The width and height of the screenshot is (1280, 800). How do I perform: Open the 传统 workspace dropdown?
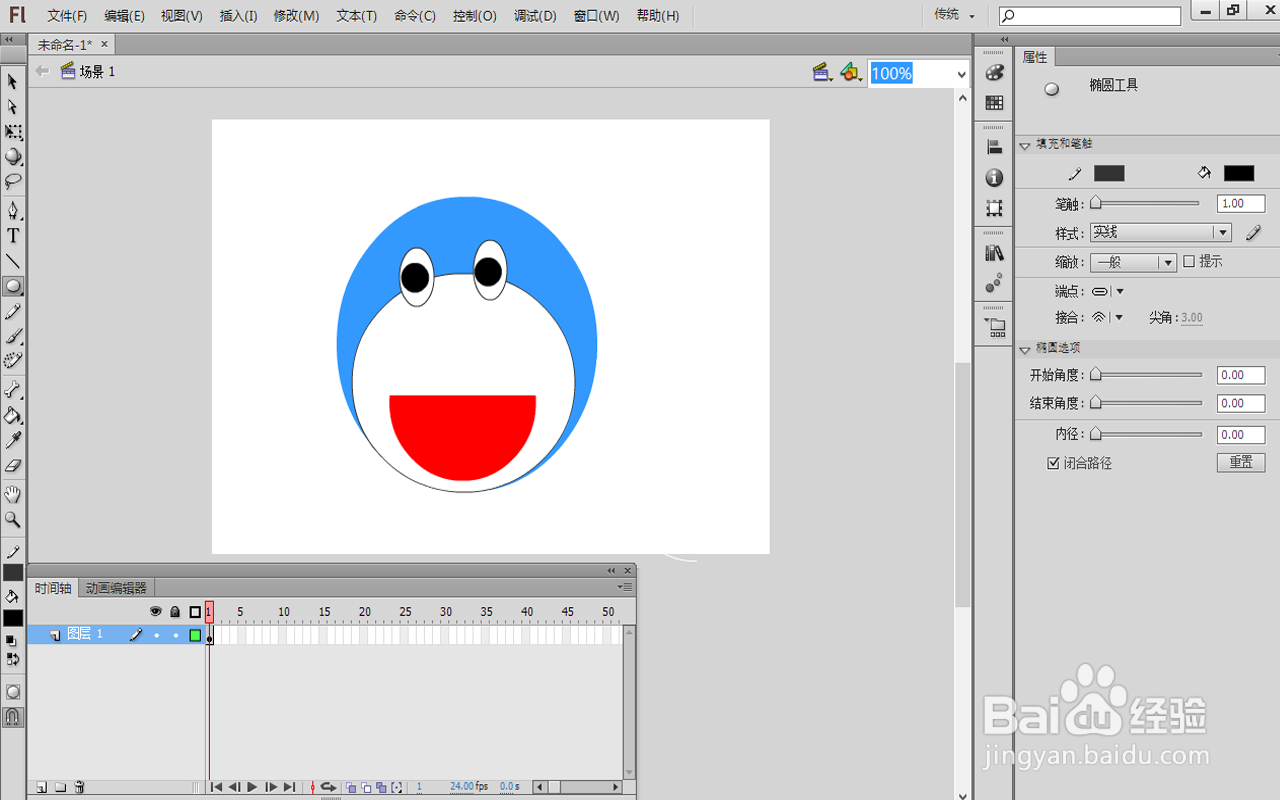[955, 15]
